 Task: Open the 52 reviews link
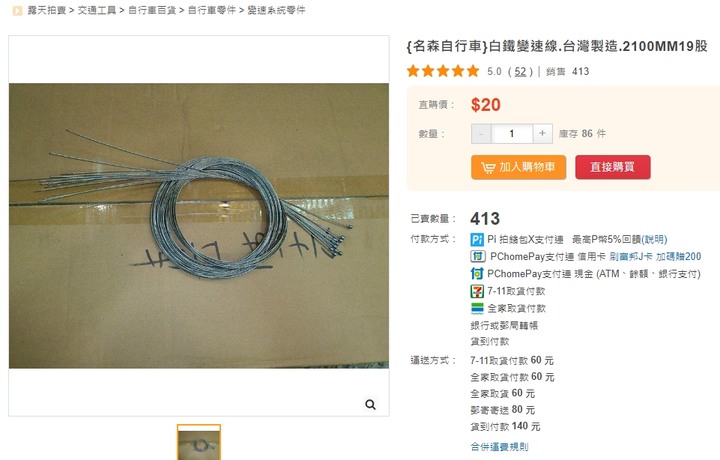point(520,72)
